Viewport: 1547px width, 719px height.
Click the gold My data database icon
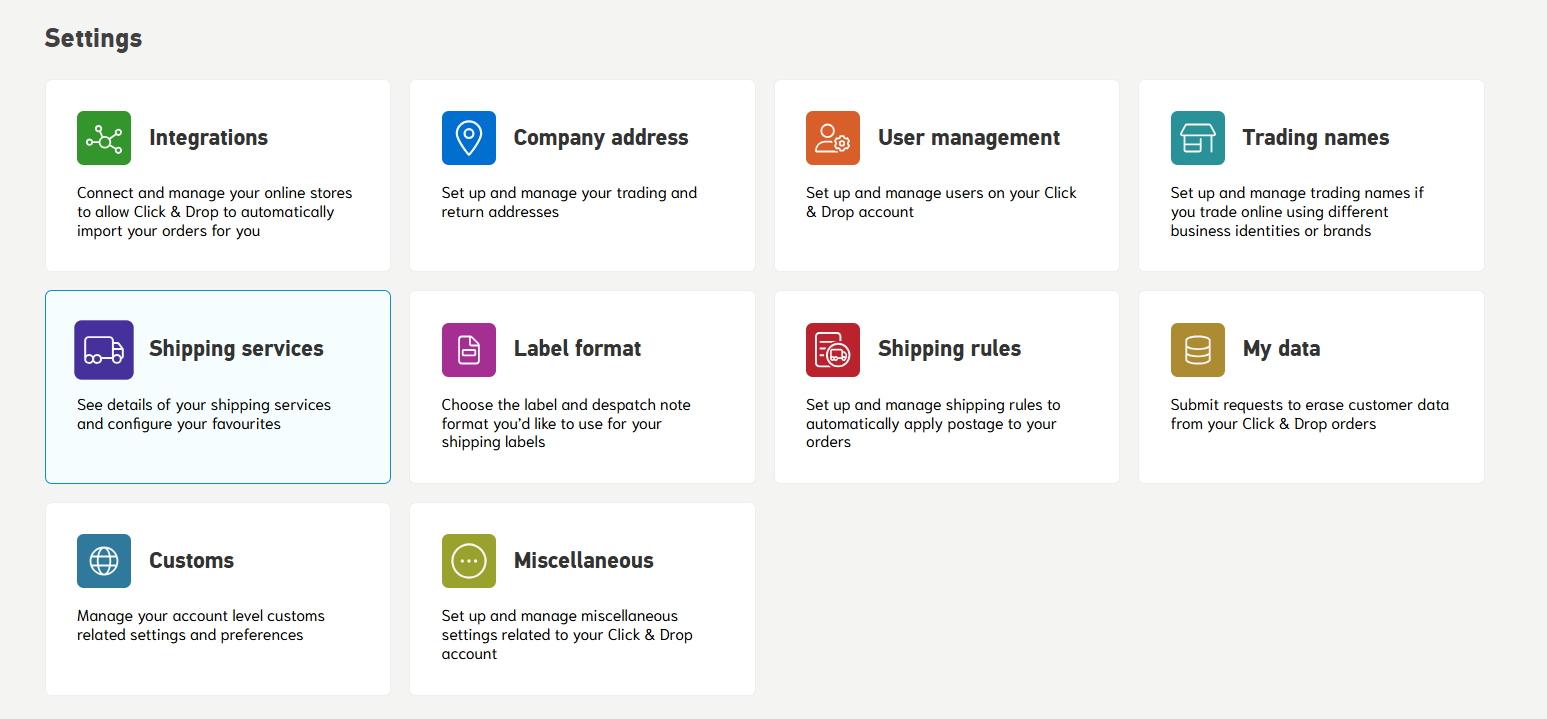(1197, 350)
